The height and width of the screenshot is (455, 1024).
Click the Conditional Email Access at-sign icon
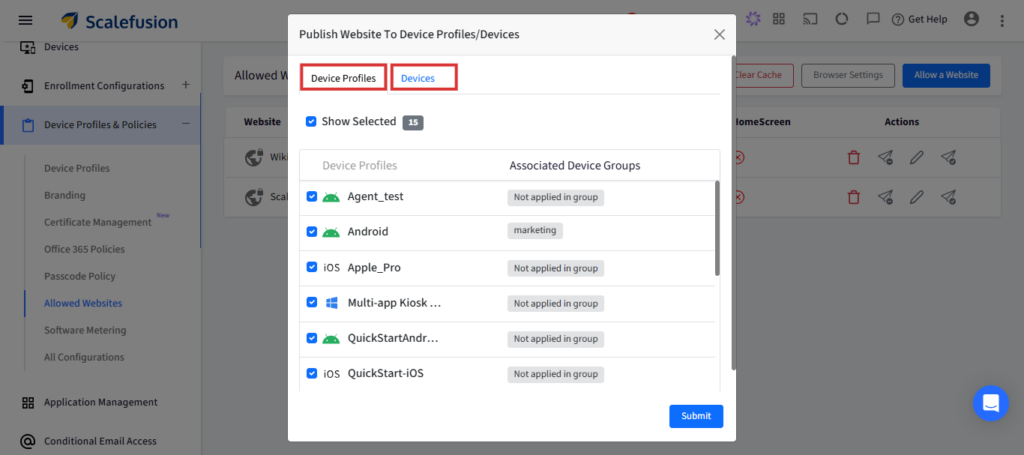click(27, 441)
